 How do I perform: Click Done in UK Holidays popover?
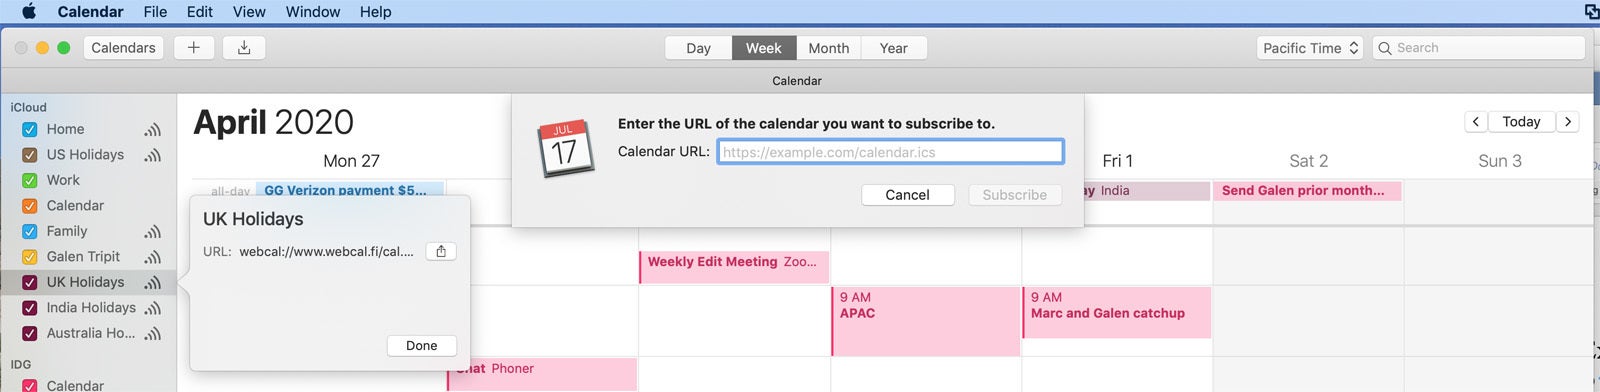(421, 345)
